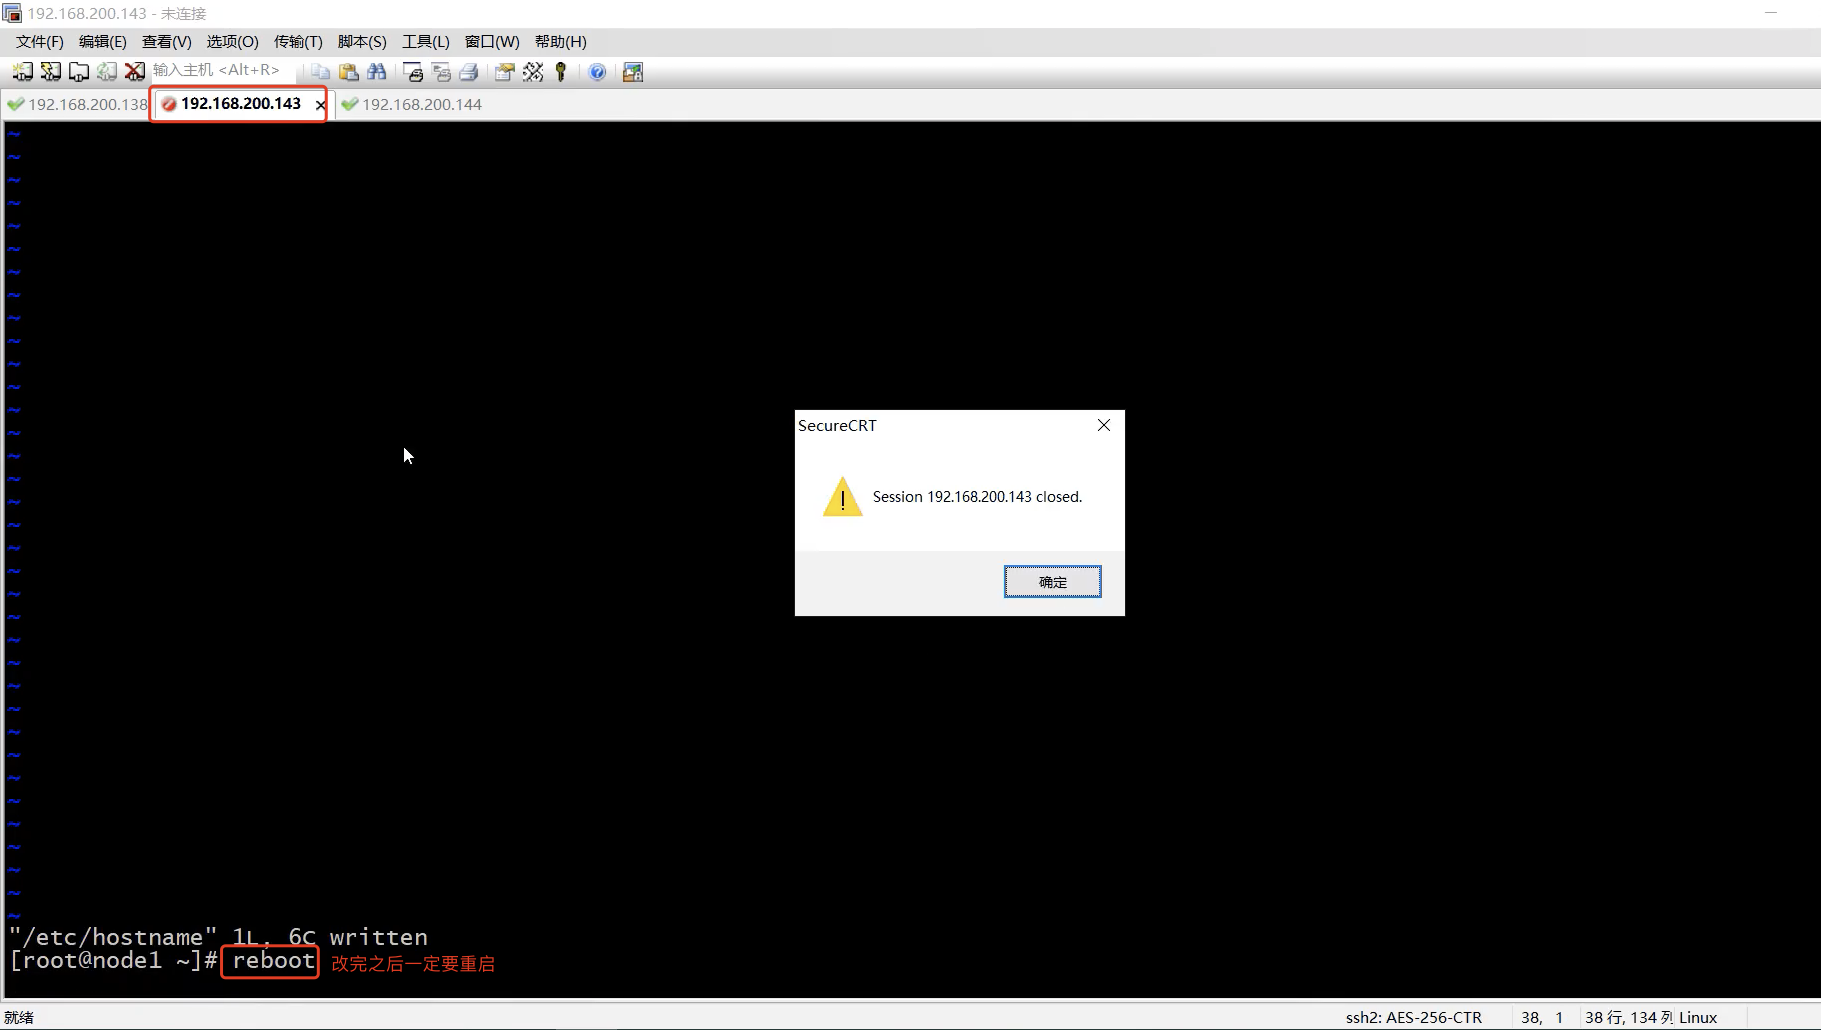Click the Disconnect session icon

click(x=134, y=72)
